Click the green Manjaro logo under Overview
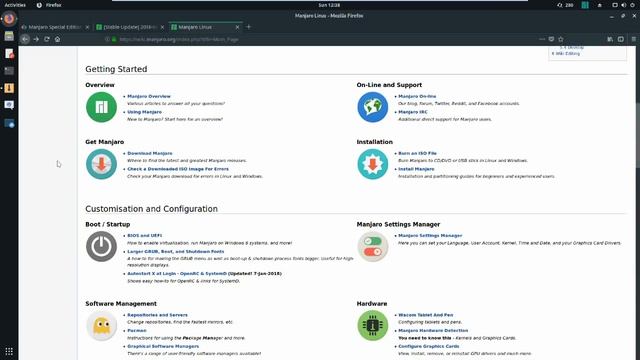This screenshot has width=640, height=360. click(x=101, y=107)
